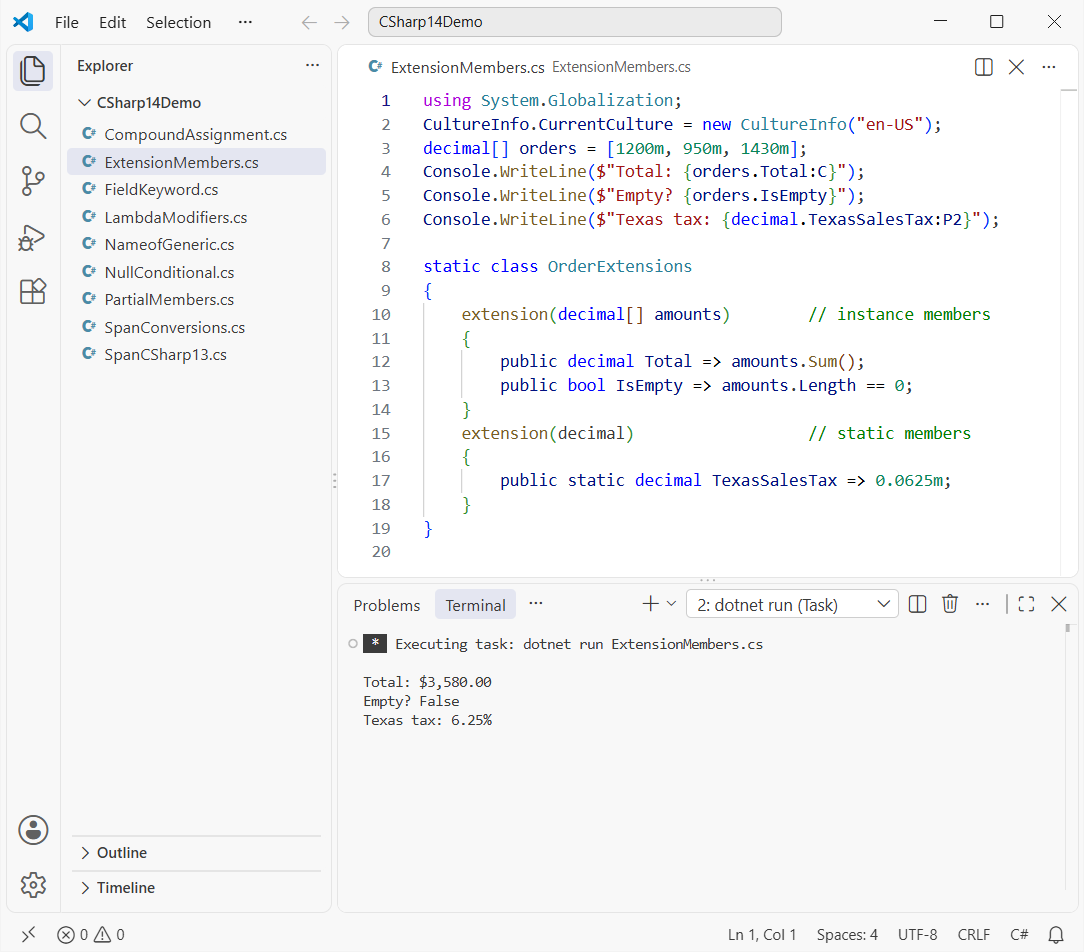1084x952 pixels.
Task: Switch to the Problems tab
Action: (386, 606)
